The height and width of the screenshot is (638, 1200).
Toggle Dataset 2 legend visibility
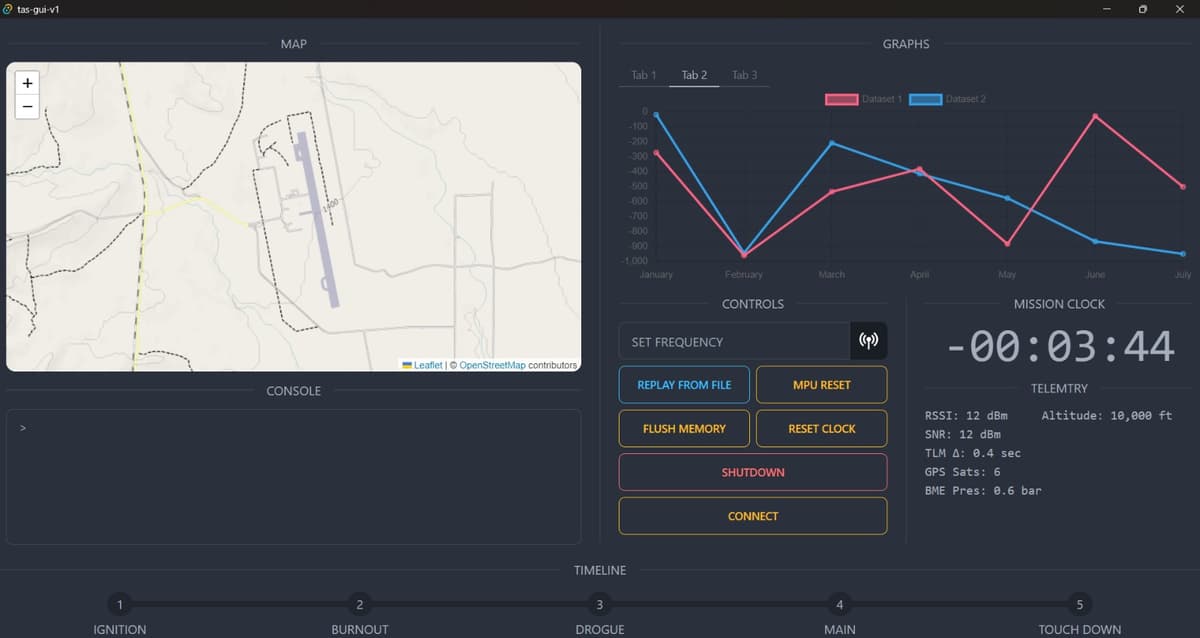[948, 99]
